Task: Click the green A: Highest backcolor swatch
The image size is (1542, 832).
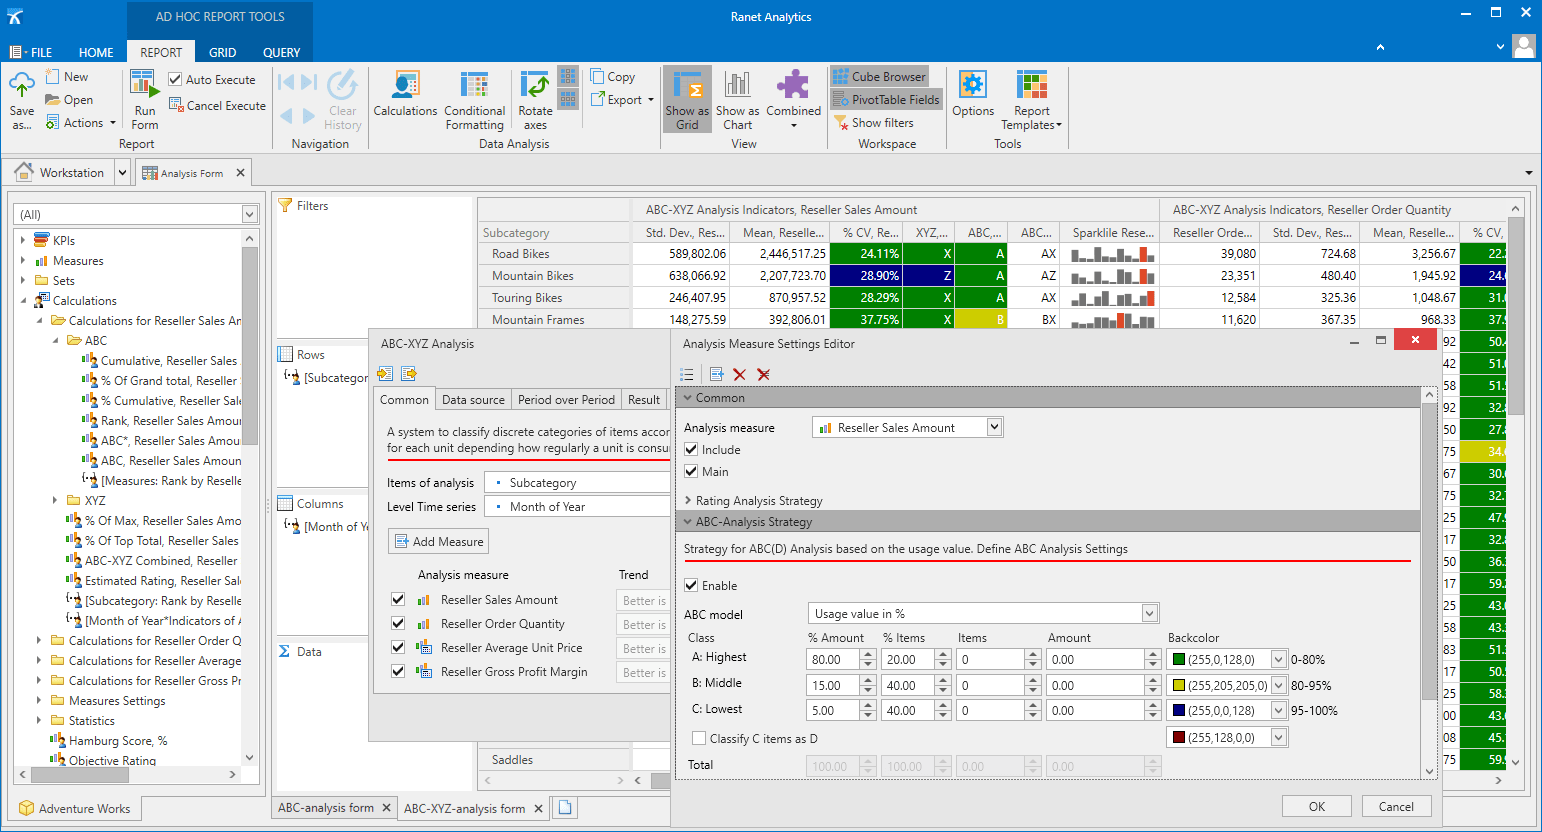Action: click(x=1179, y=660)
